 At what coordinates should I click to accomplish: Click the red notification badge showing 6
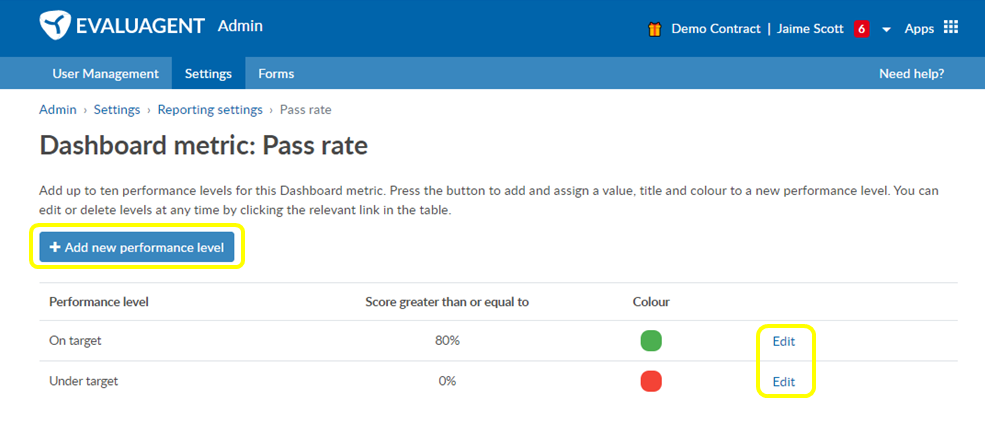click(861, 29)
